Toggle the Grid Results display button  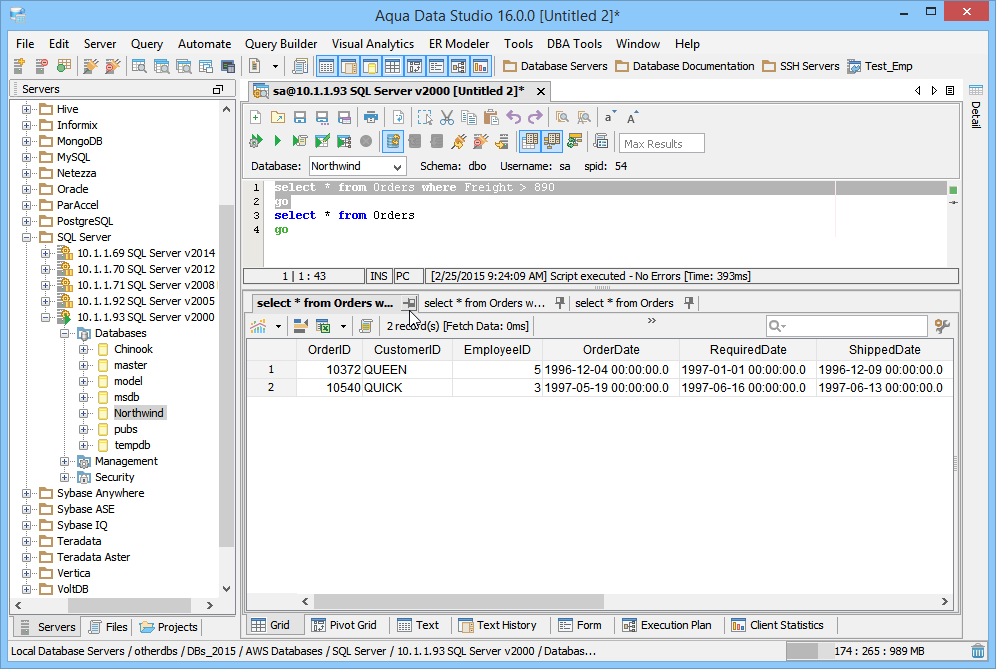530,141
